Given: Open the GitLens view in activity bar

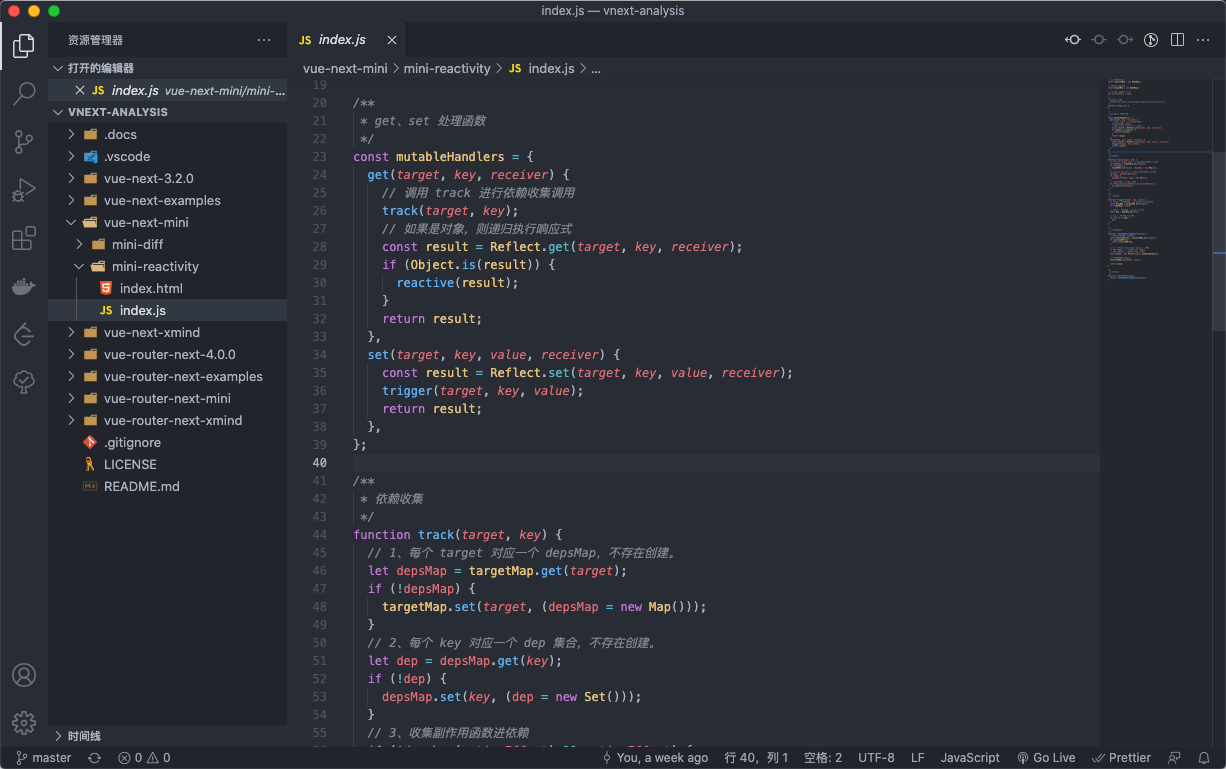Looking at the screenshot, I should [x=24, y=335].
